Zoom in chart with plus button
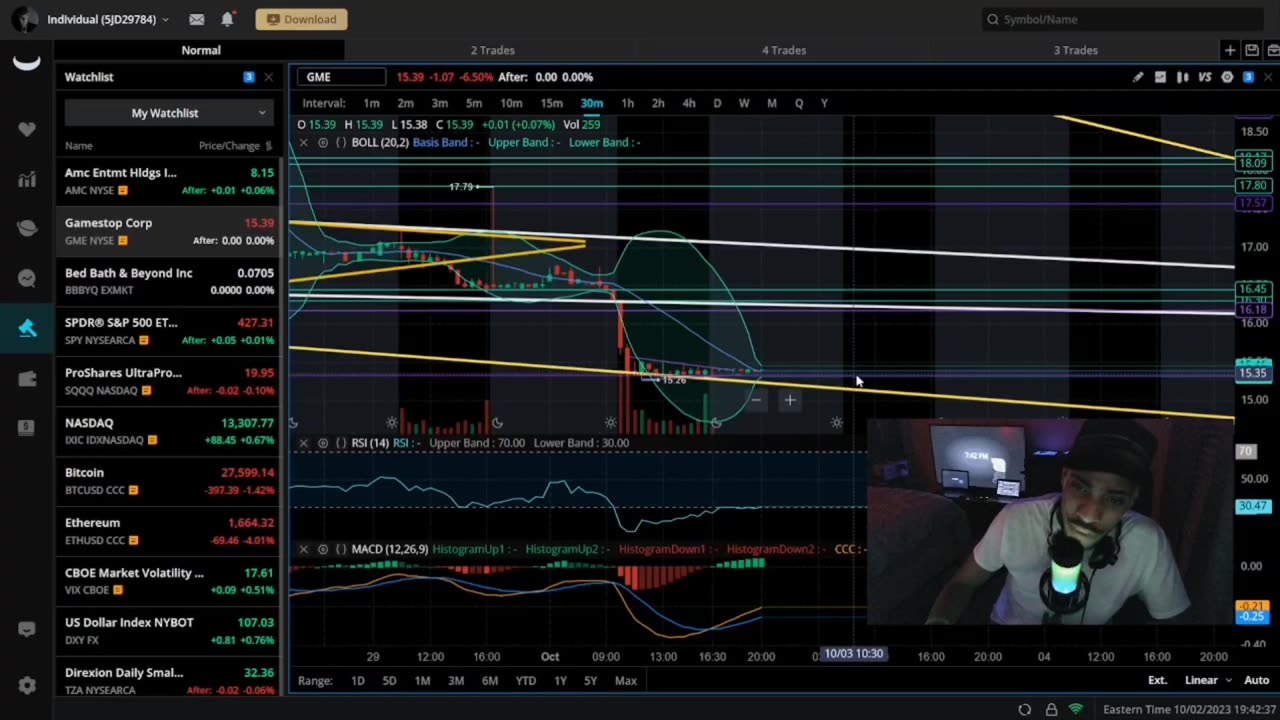The image size is (1280, 720). pyautogui.click(x=789, y=400)
